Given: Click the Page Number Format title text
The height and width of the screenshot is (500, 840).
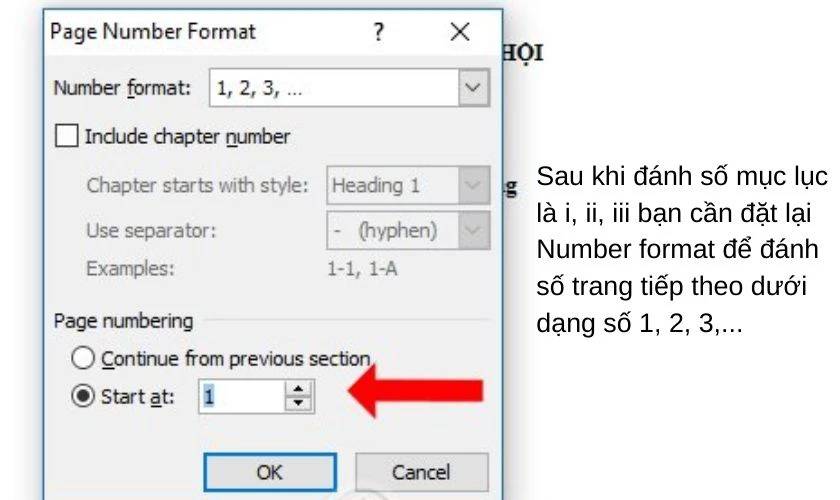Looking at the screenshot, I should pyautogui.click(x=153, y=32).
